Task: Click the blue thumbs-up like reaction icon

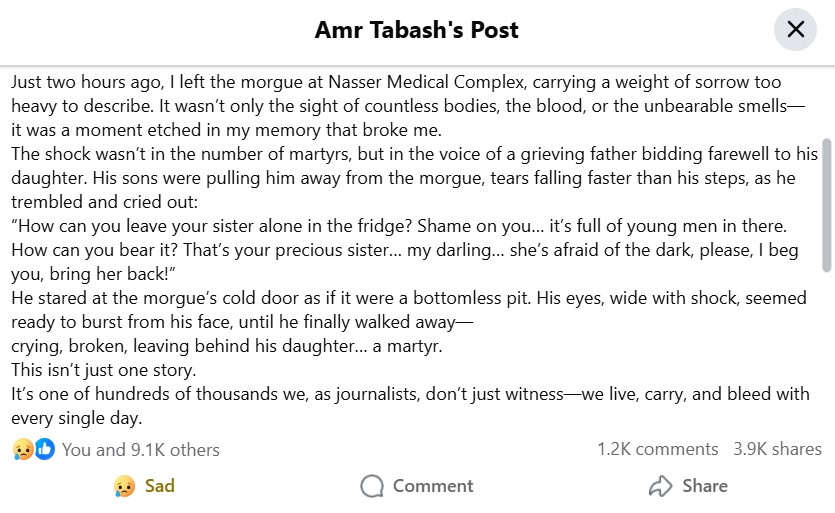Action: tap(45, 449)
